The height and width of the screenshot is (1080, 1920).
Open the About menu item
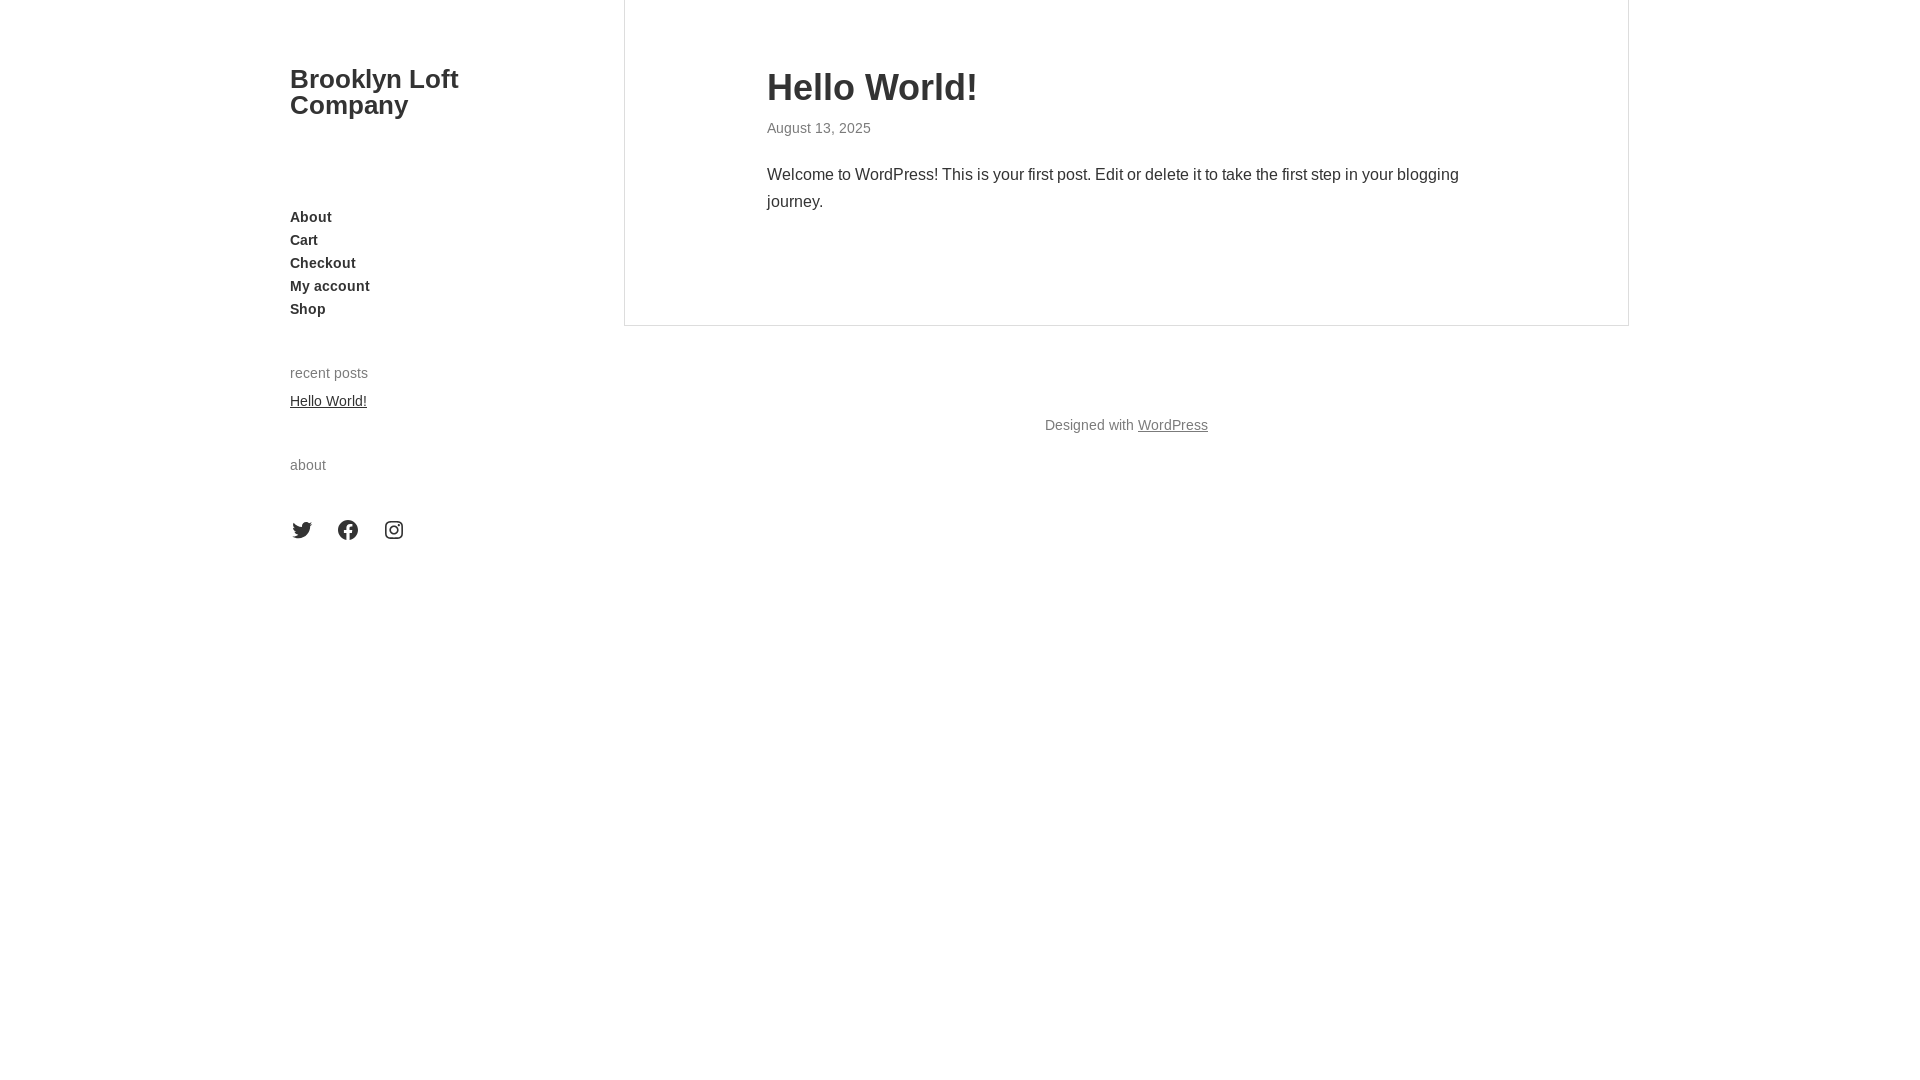pos(311,217)
